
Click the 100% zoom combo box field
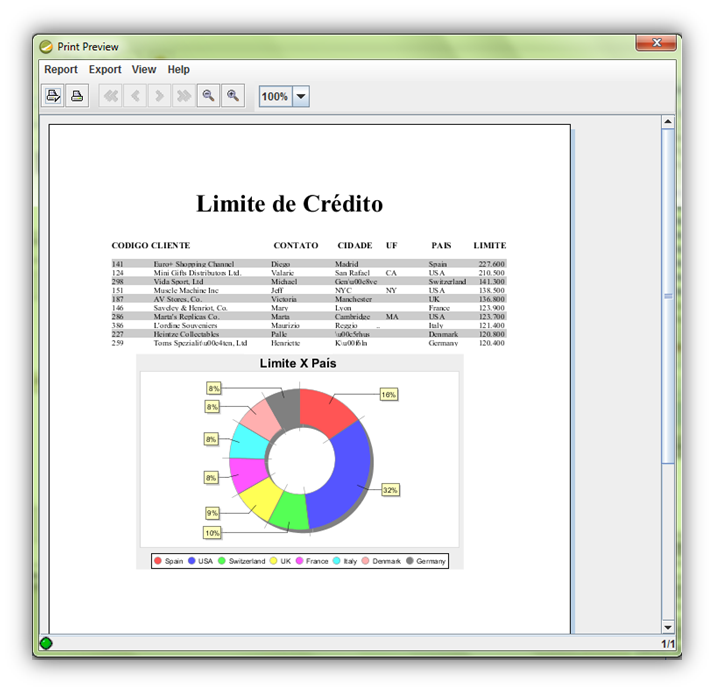pyautogui.click(x=275, y=97)
